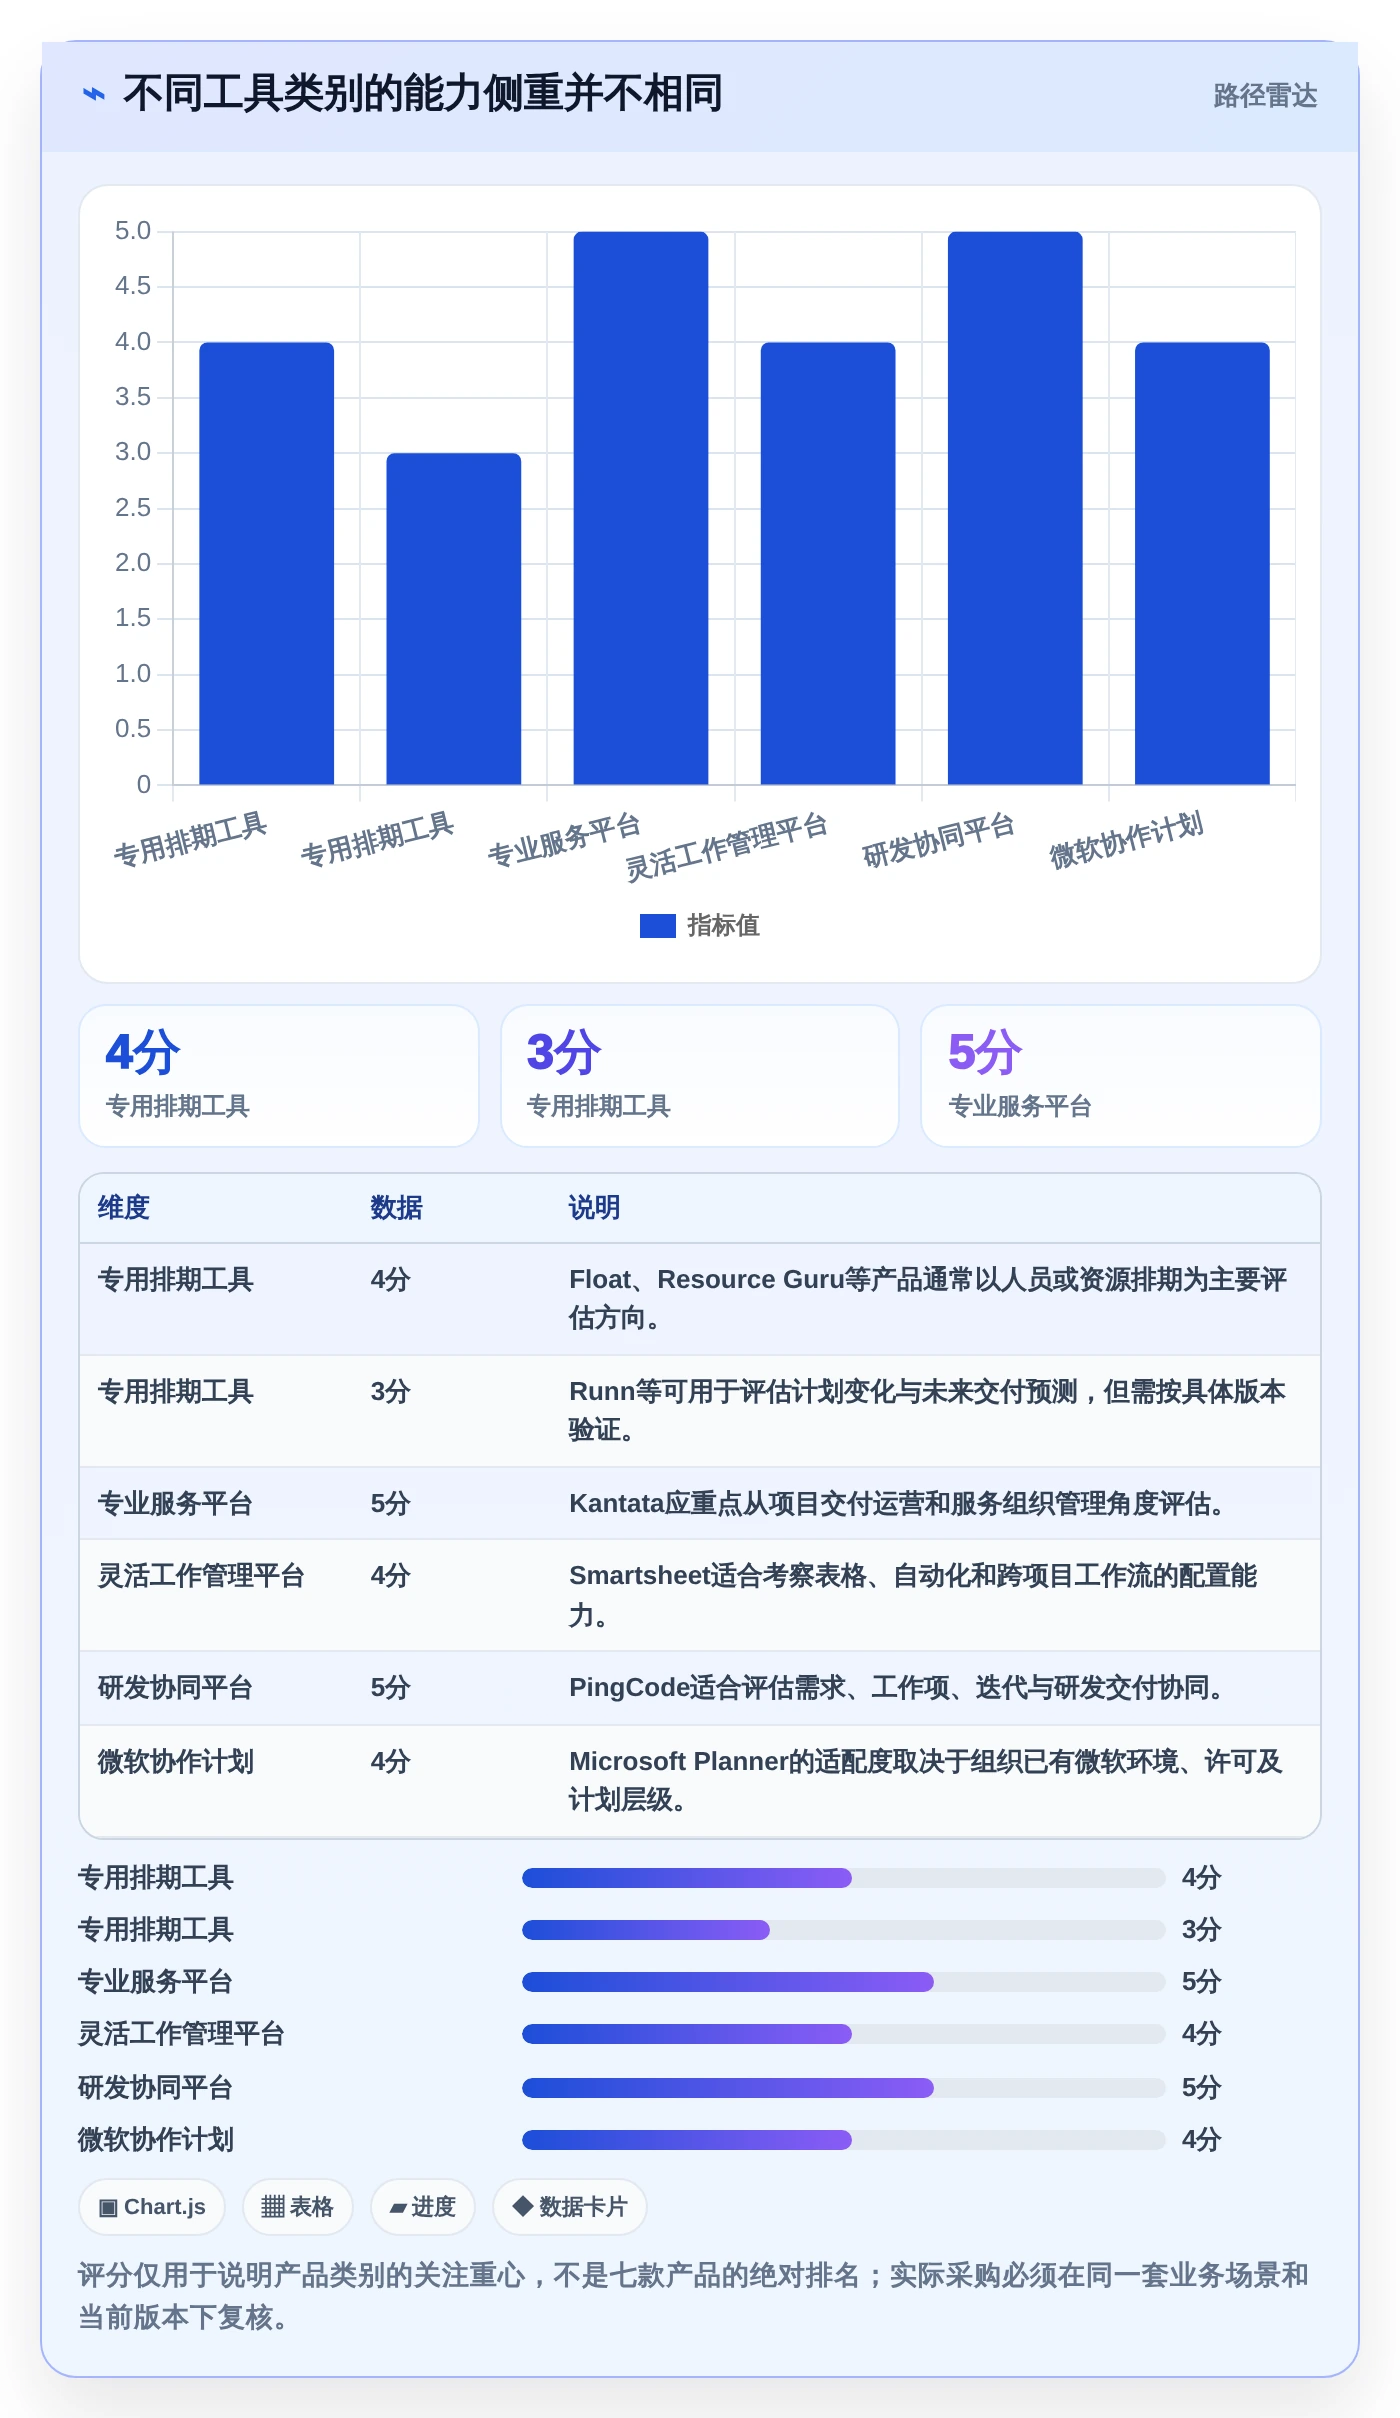Click the 微软协作计划 progress bar

pyautogui.click(x=843, y=2140)
